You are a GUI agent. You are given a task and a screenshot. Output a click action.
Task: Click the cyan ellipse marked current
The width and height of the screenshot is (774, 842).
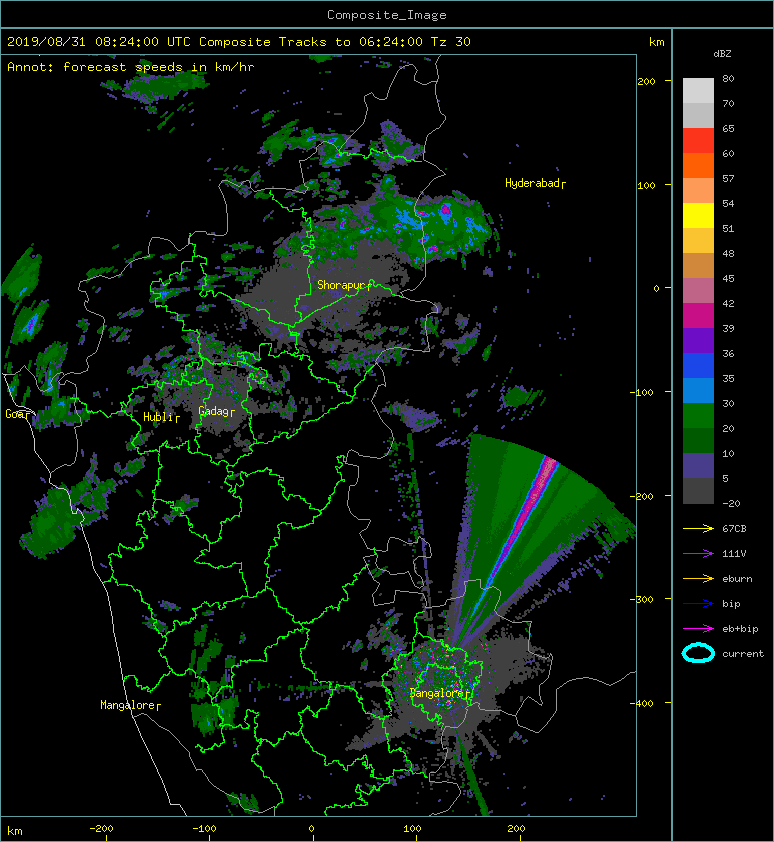[698, 653]
